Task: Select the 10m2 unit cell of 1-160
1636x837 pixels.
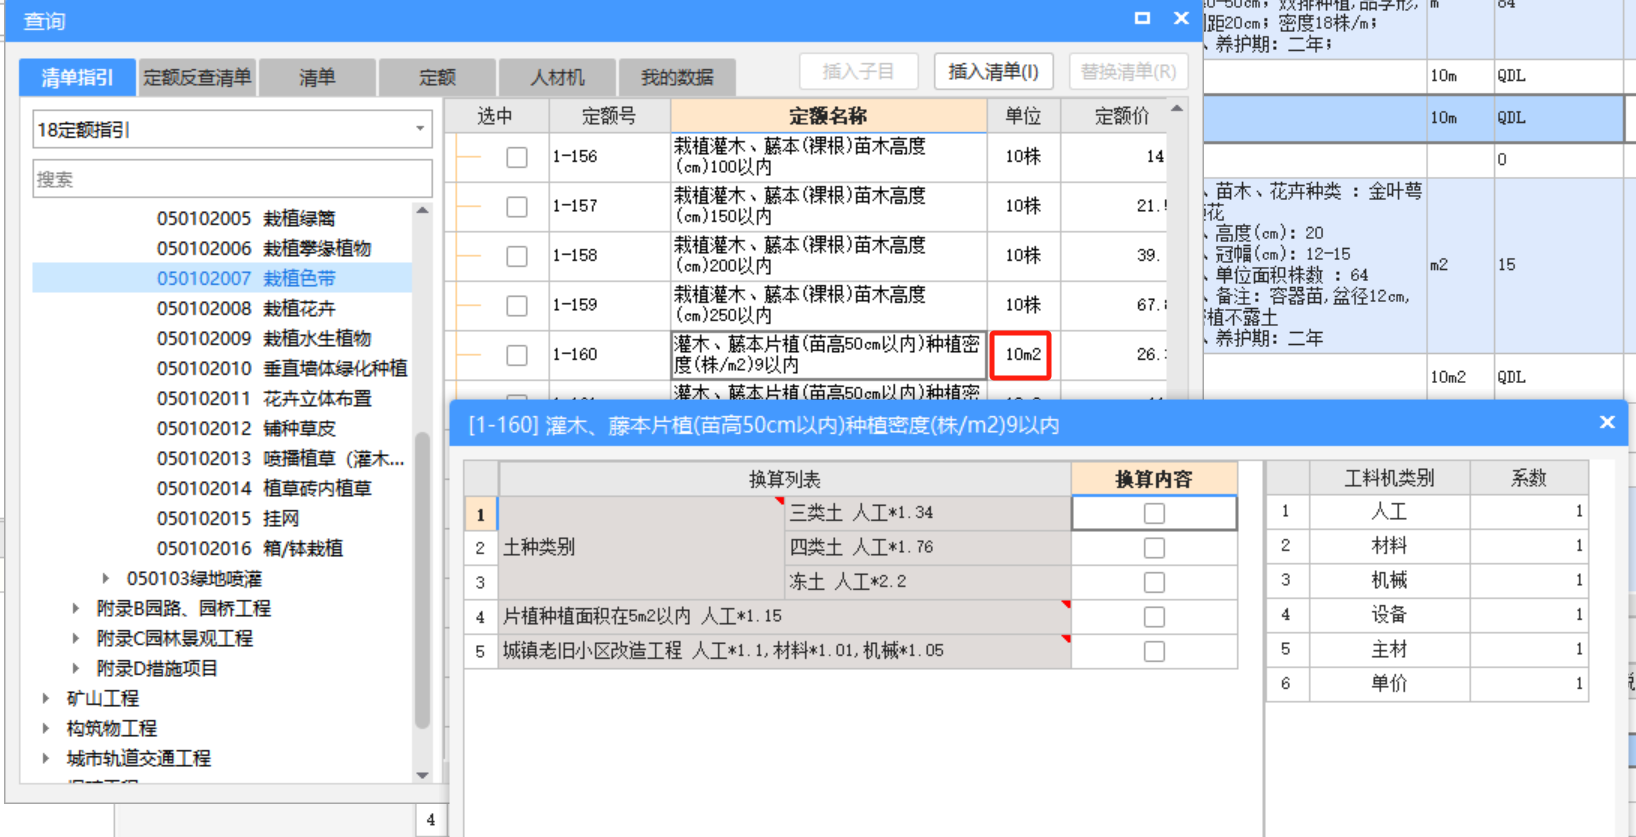Action: point(1023,355)
